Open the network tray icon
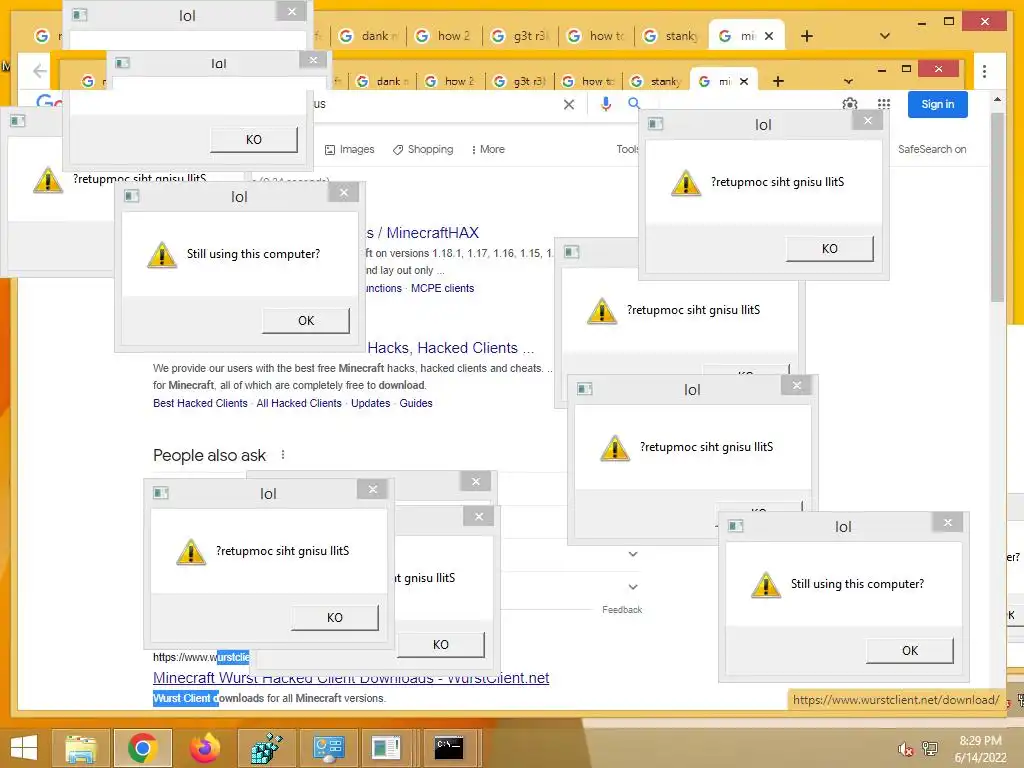The height and width of the screenshot is (768, 1024). (930, 748)
